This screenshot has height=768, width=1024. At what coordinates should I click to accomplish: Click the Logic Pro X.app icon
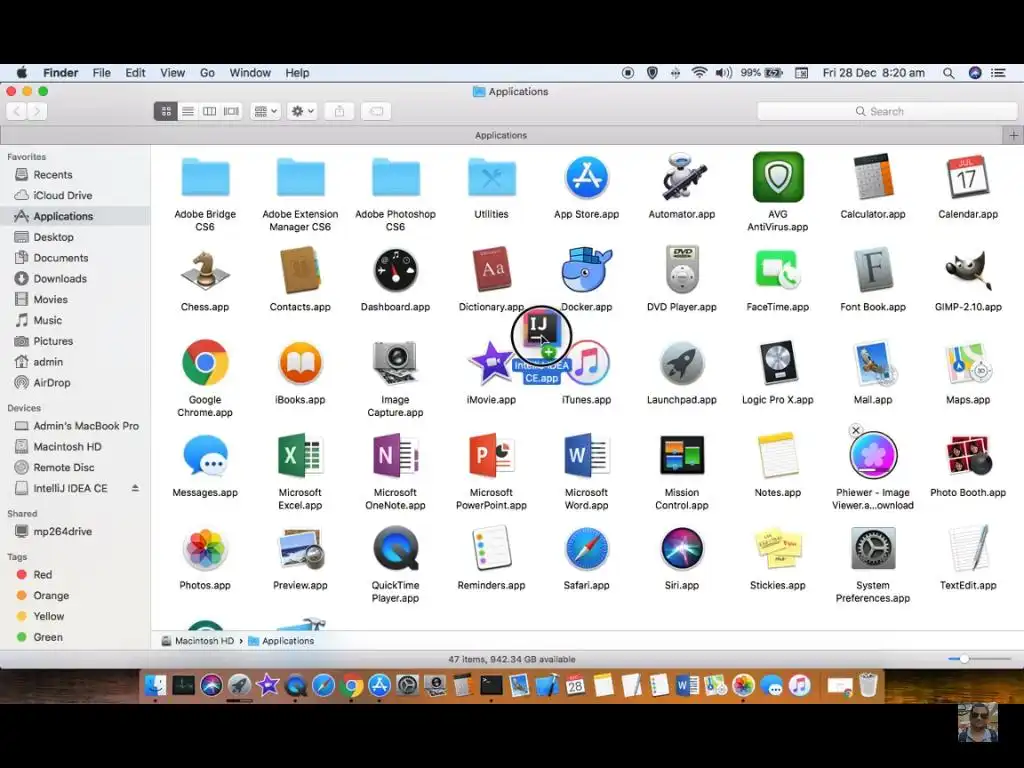[x=778, y=362]
